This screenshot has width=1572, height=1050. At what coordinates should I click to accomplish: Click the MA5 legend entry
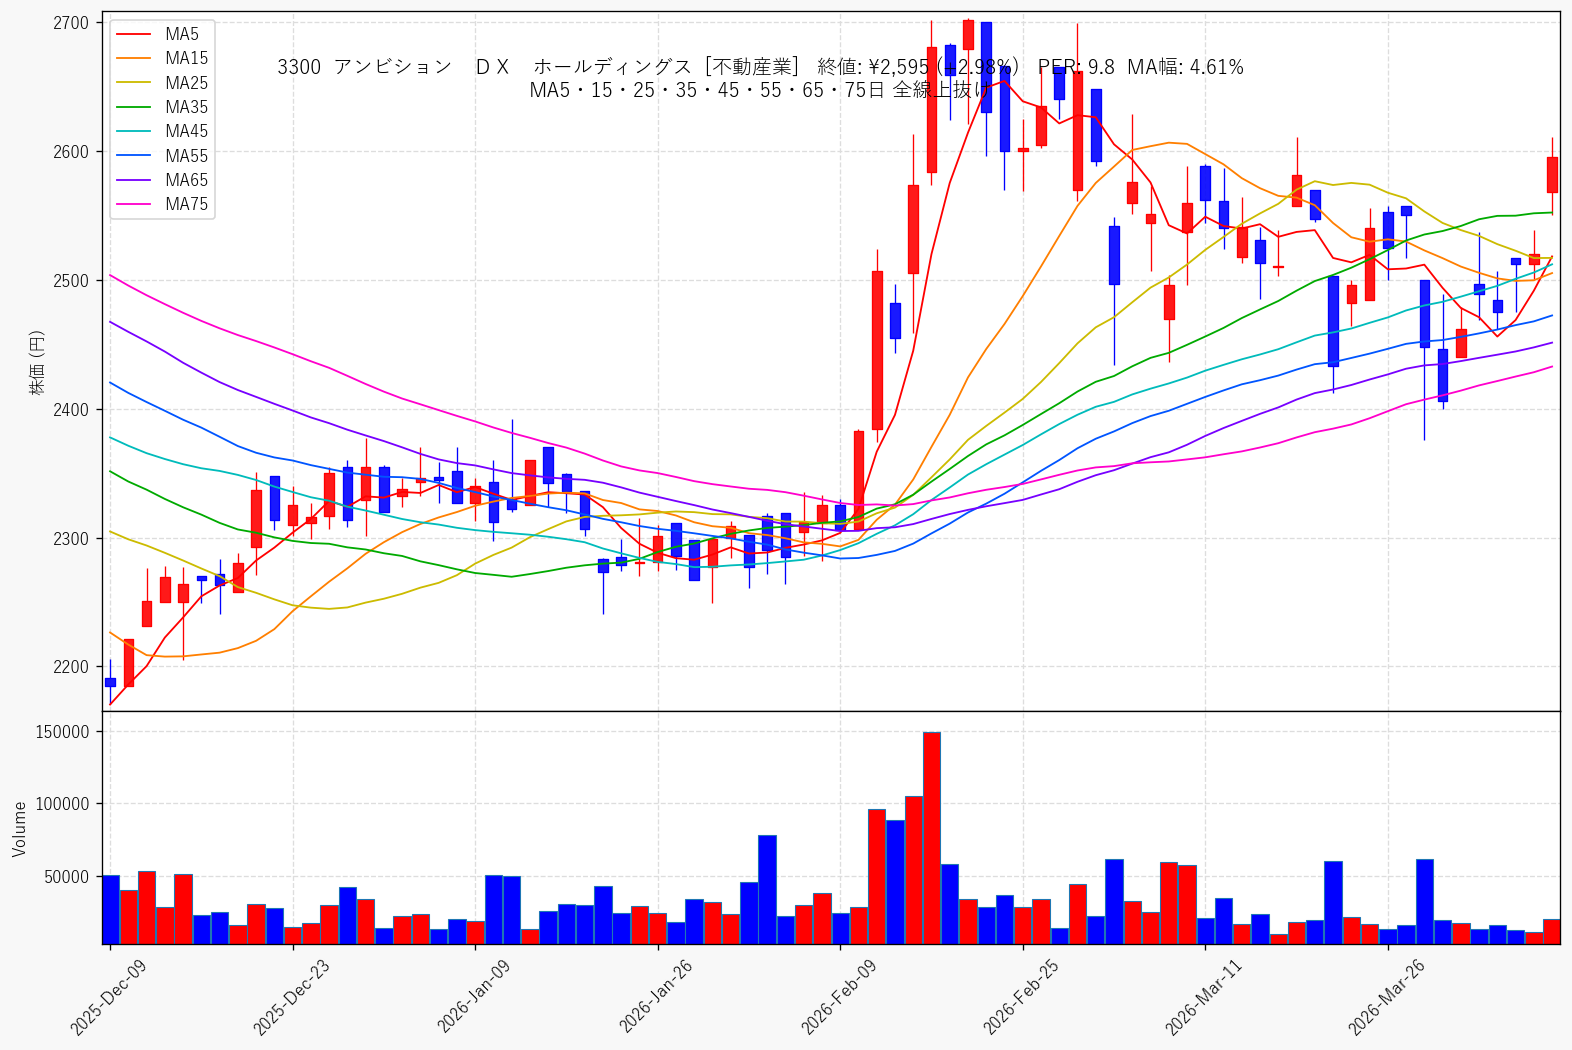pyautogui.click(x=162, y=34)
